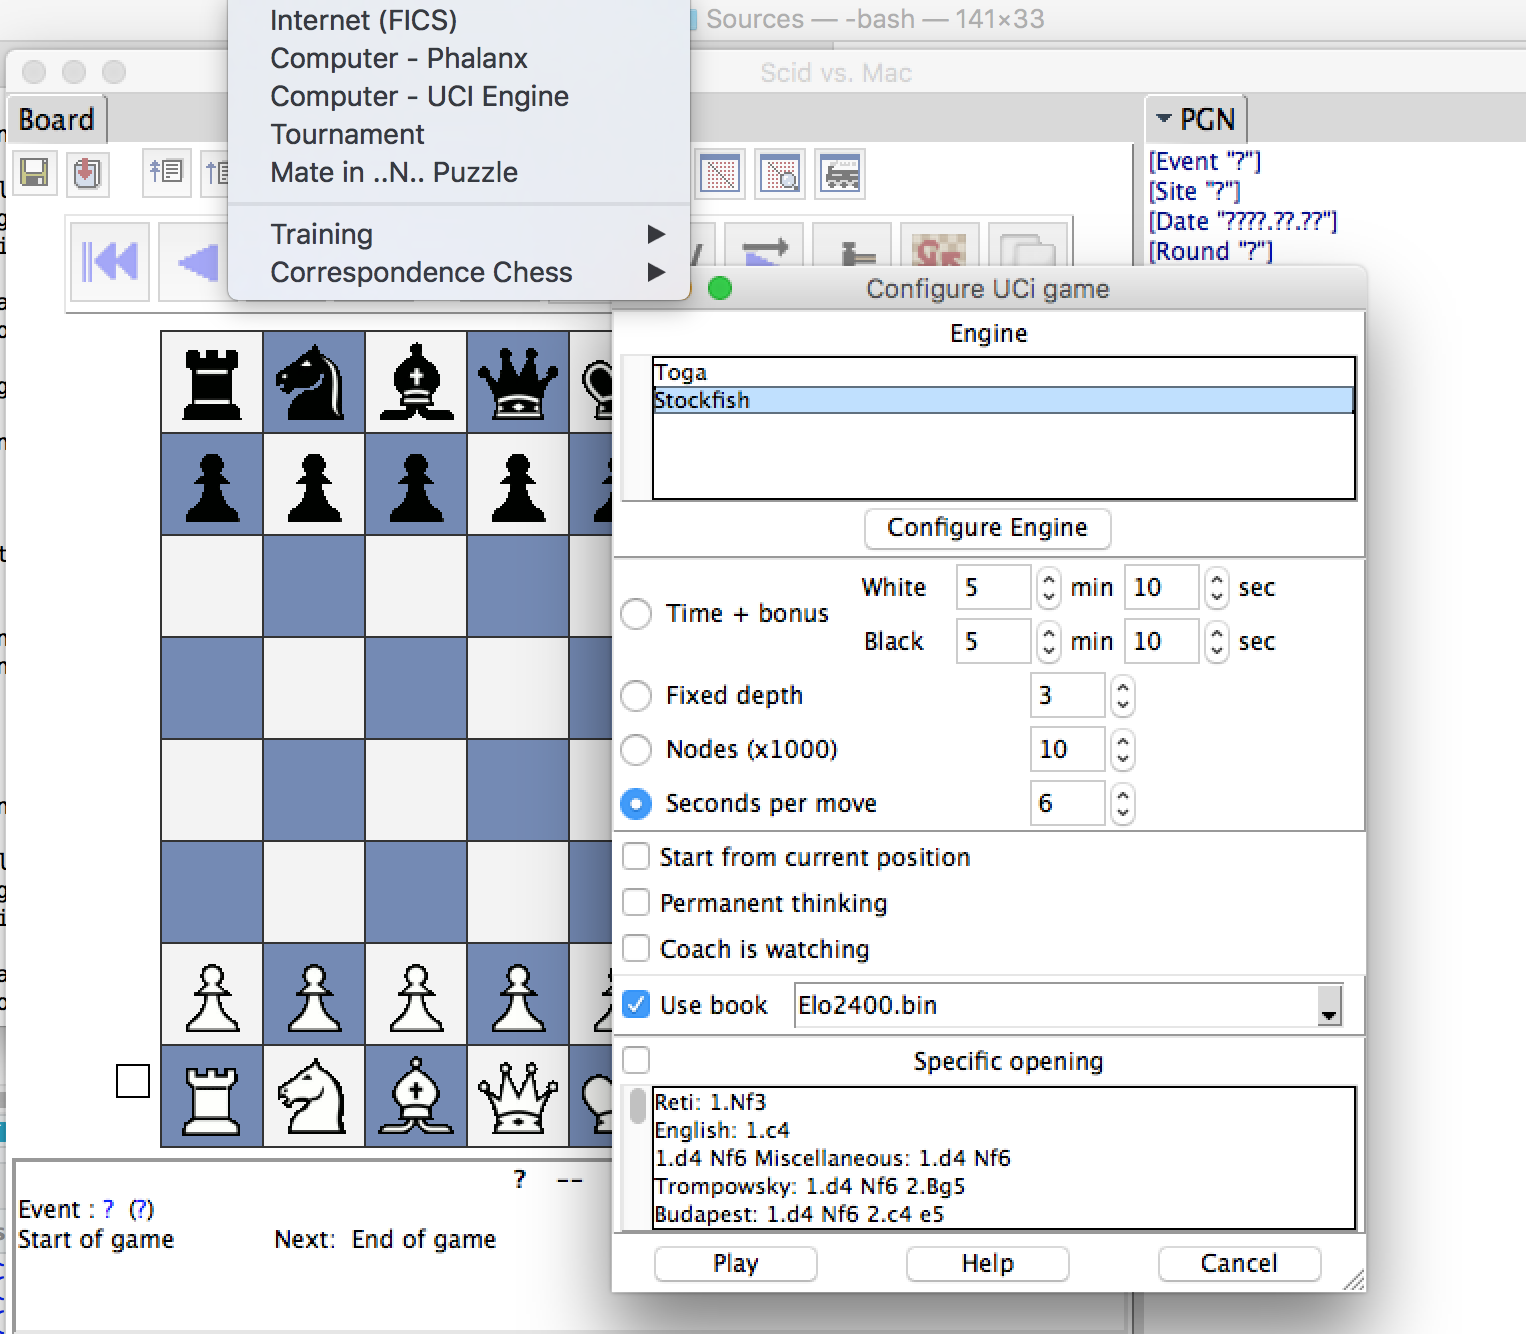Select the black queen on d8
The image size is (1526, 1334).
point(518,383)
